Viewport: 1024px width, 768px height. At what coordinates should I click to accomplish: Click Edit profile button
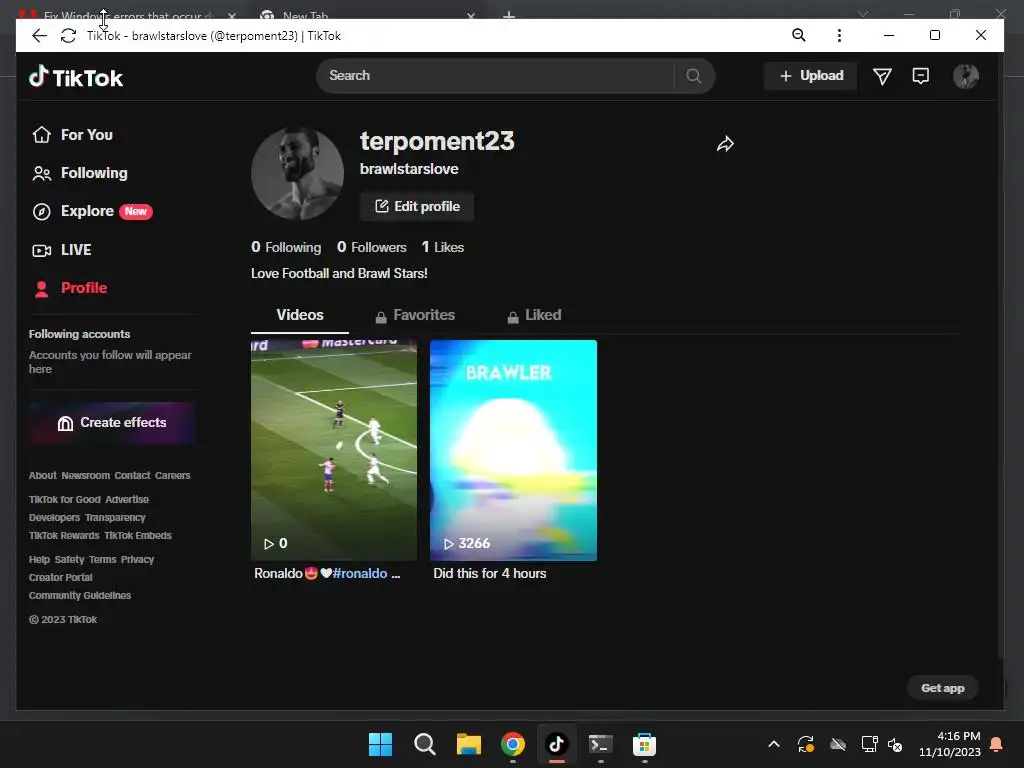point(417,206)
